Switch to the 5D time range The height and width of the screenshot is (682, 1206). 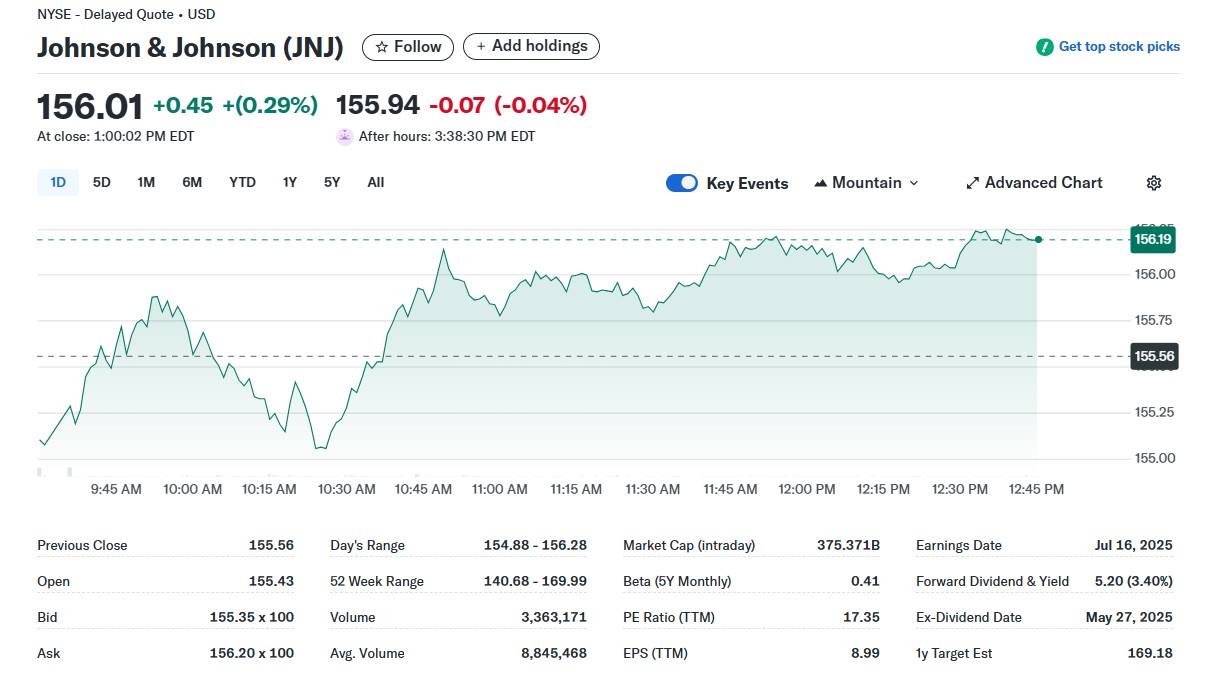tap(102, 182)
